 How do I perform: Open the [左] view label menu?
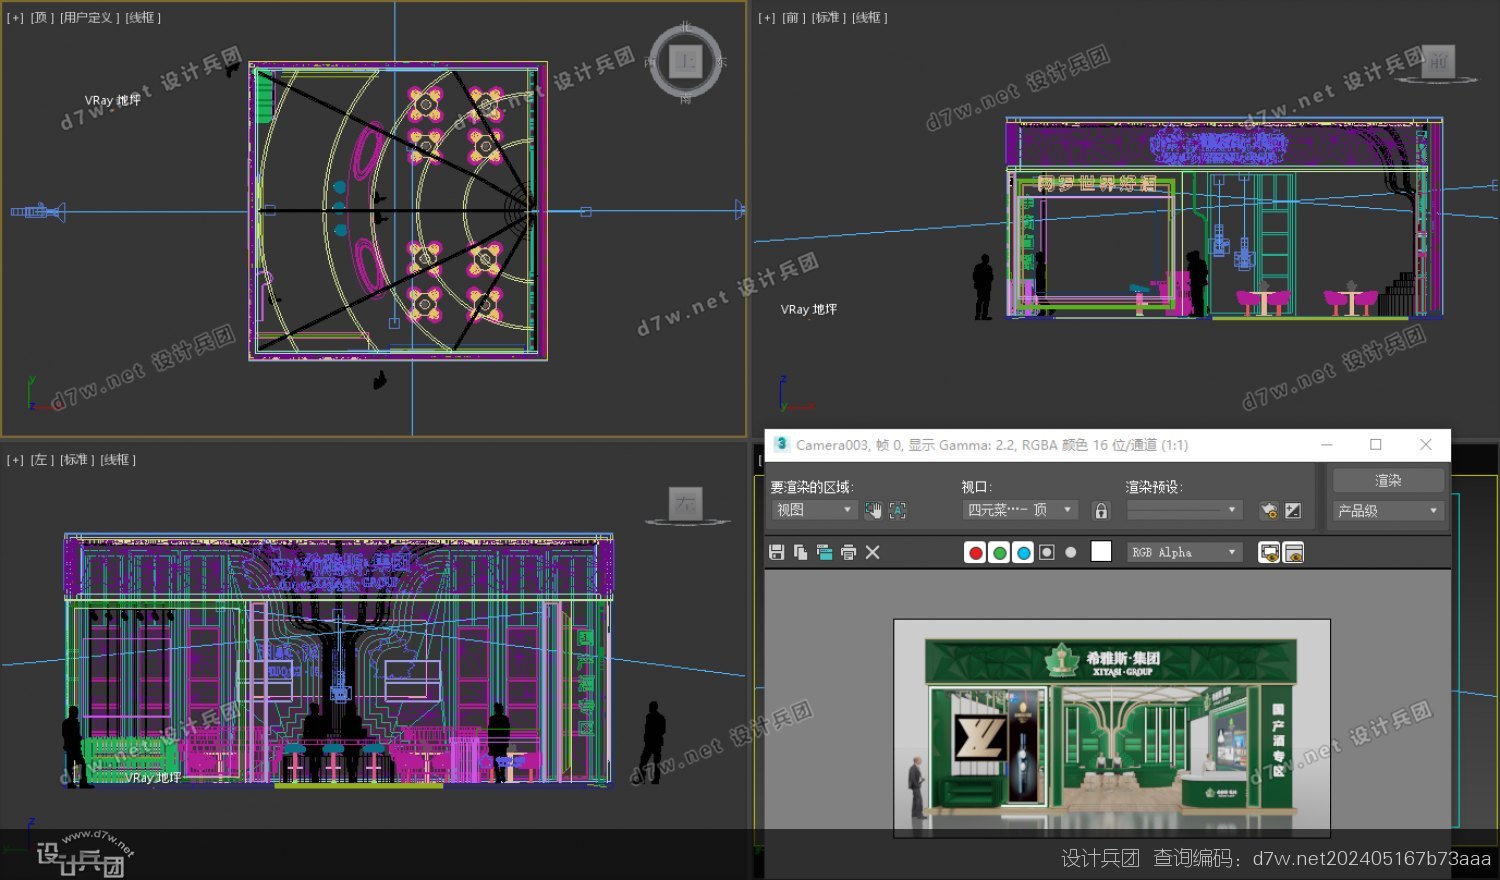click(42, 460)
